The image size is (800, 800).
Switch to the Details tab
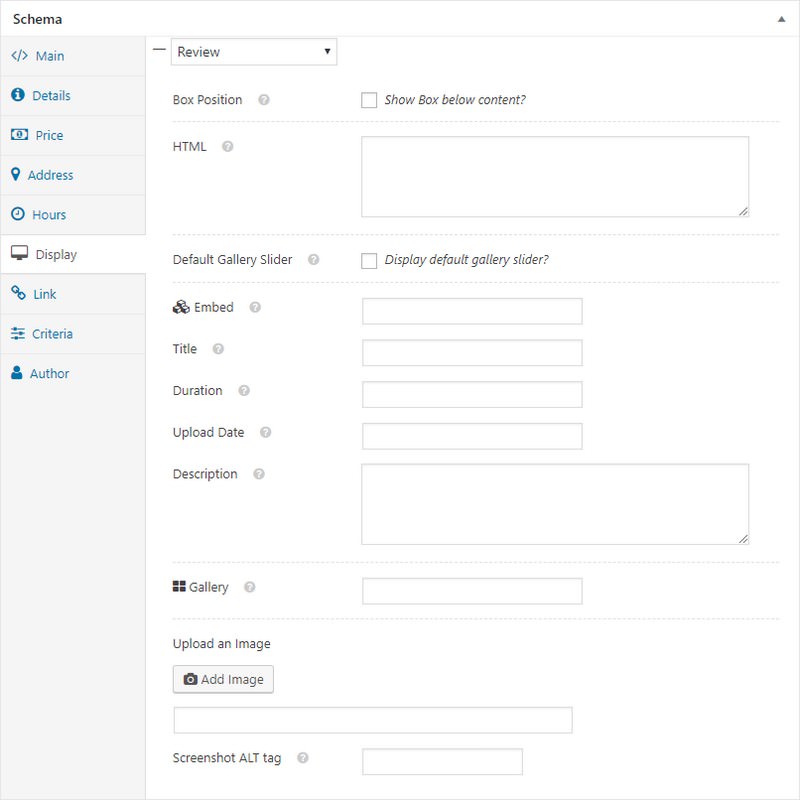tap(50, 95)
